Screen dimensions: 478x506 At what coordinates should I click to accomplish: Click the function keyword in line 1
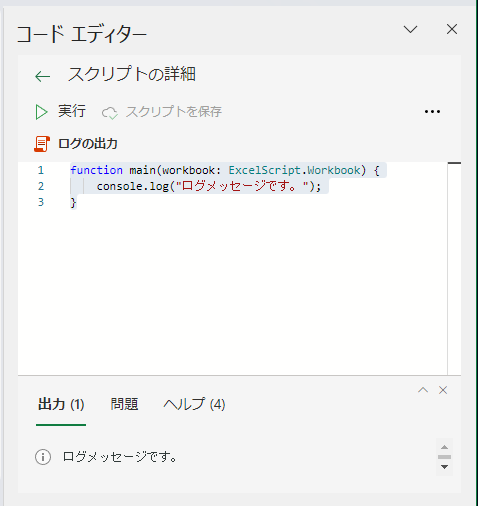pyautogui.click(x=96, y=170)
